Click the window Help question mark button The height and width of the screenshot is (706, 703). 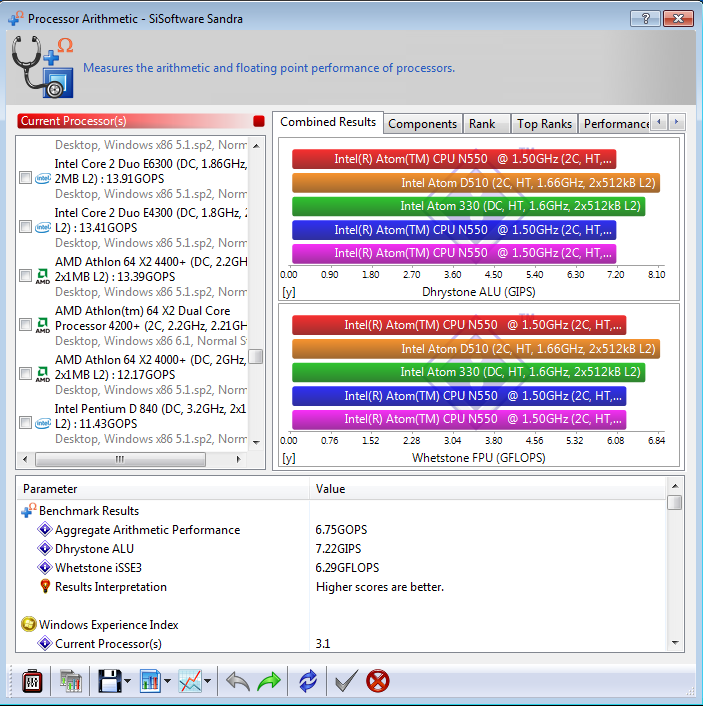coord(647,19)
